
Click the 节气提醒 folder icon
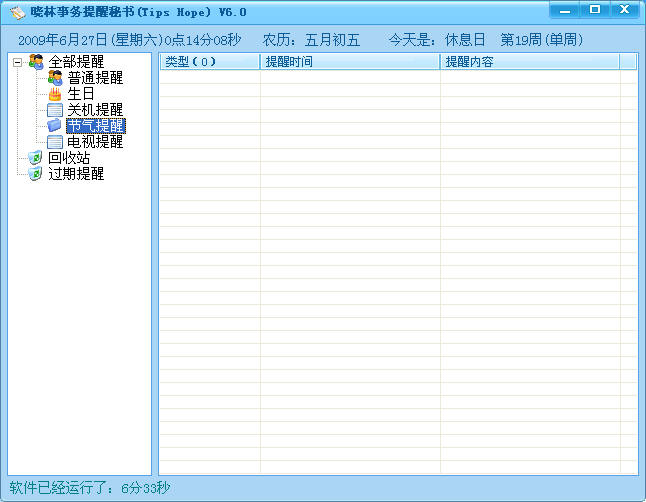point(54,125)
